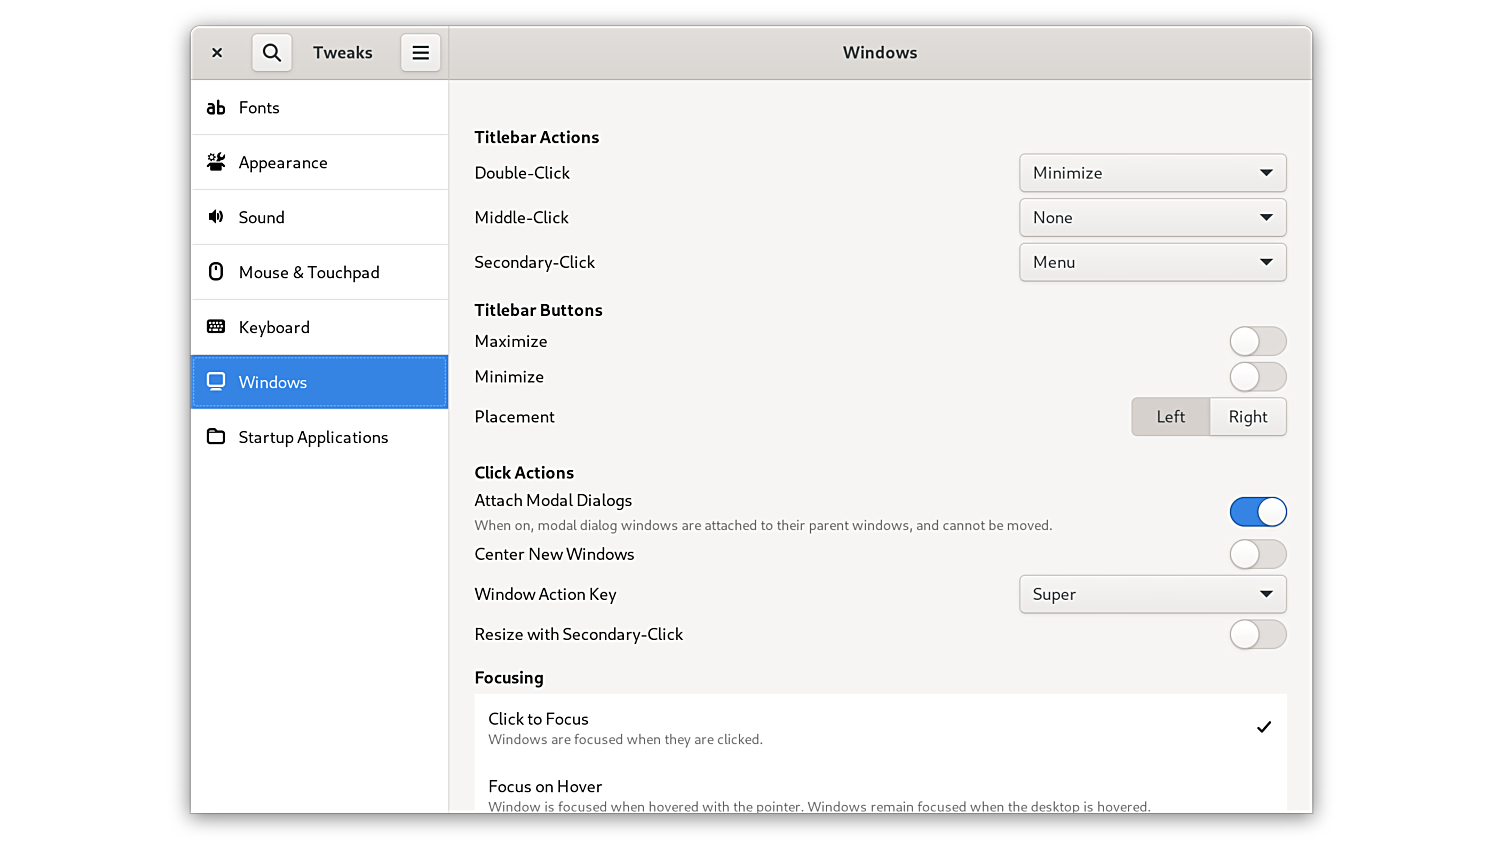Open the search button in the Tweaks header
Image resolution: width=1504 pixels, height=846 pixels.
click(x=271, y=53)
